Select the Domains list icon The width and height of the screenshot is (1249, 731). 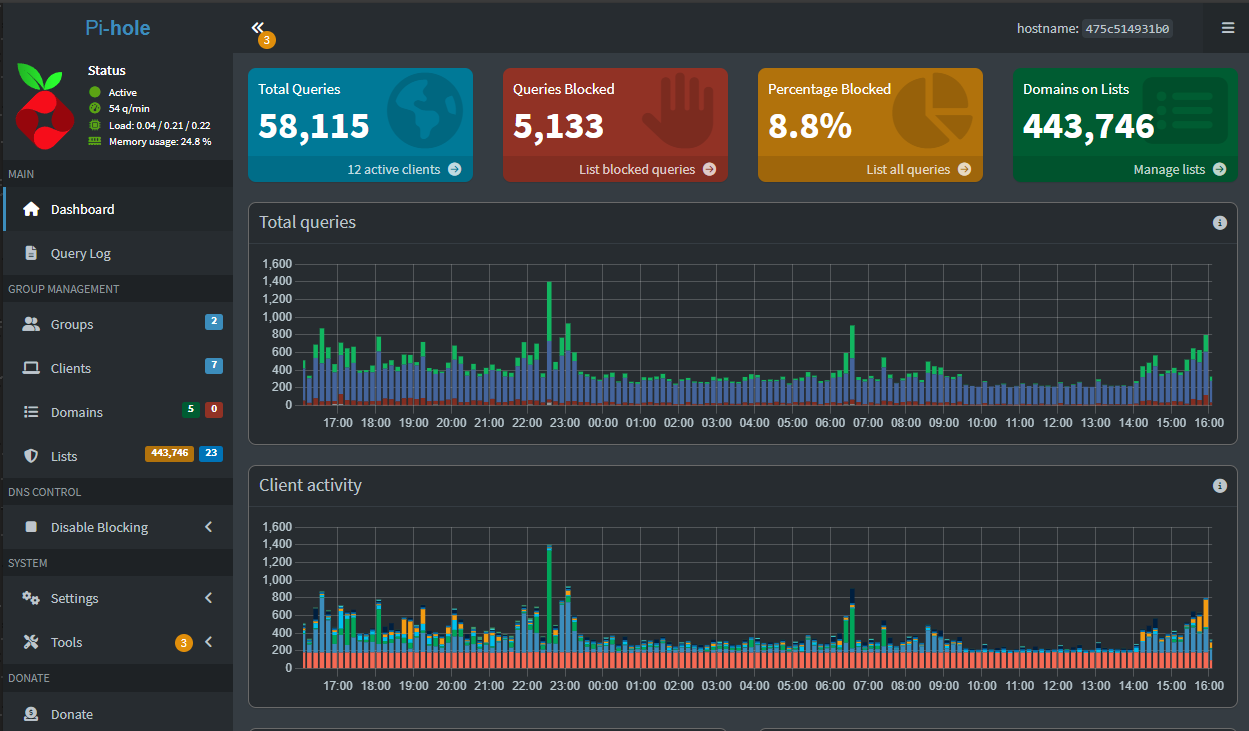point(30,411)
